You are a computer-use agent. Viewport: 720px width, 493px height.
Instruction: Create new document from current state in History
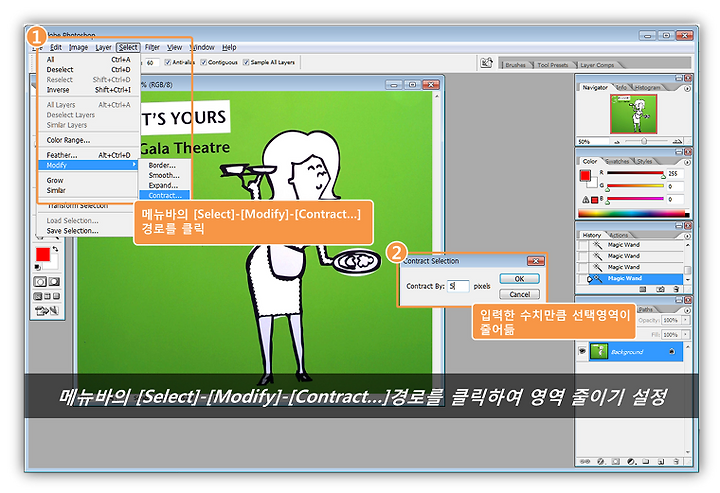[643, 289]
